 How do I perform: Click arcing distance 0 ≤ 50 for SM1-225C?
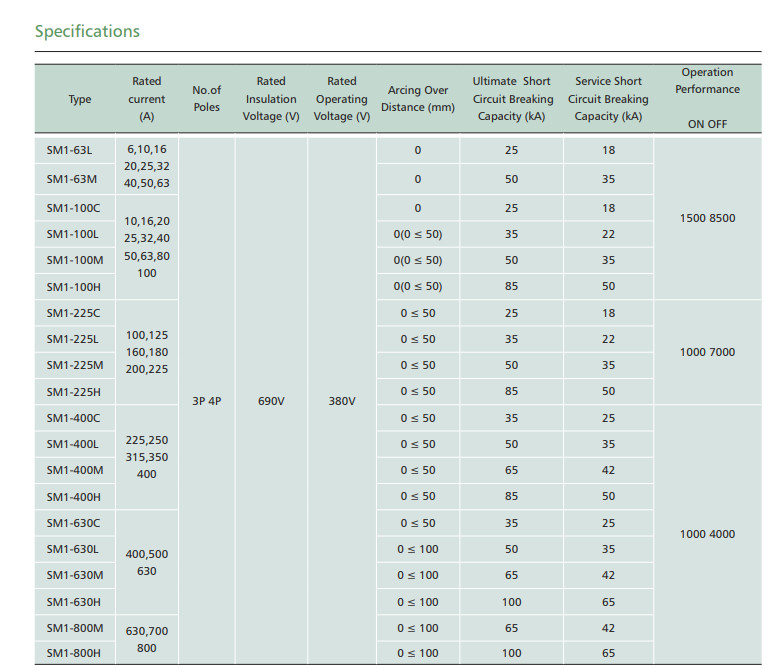[x=418, y=313]
